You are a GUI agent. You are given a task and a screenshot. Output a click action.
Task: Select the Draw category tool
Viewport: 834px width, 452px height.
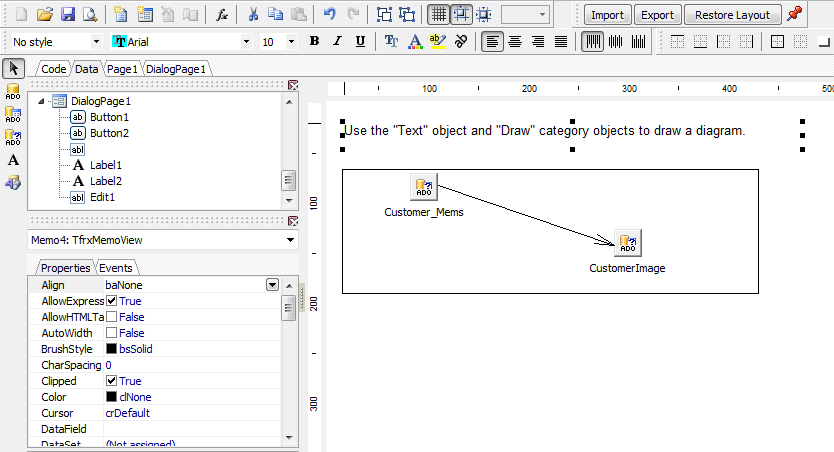pos(13,183)
